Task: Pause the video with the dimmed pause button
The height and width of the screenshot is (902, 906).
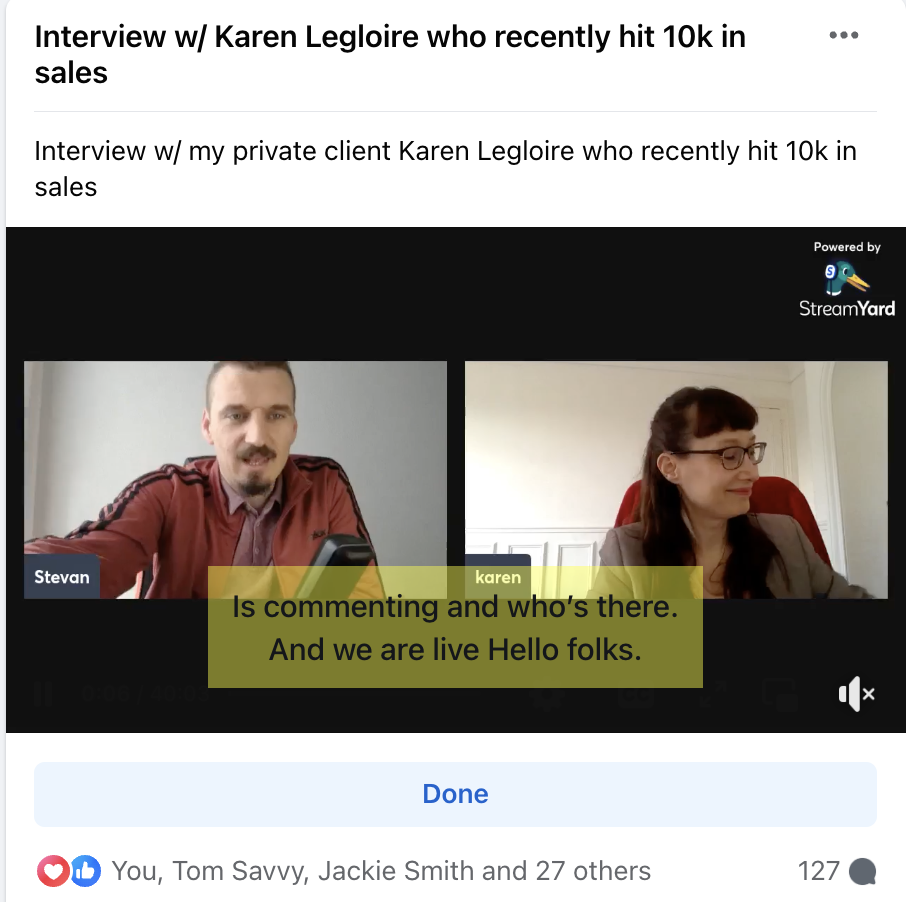Action: [x=44, y=693]
